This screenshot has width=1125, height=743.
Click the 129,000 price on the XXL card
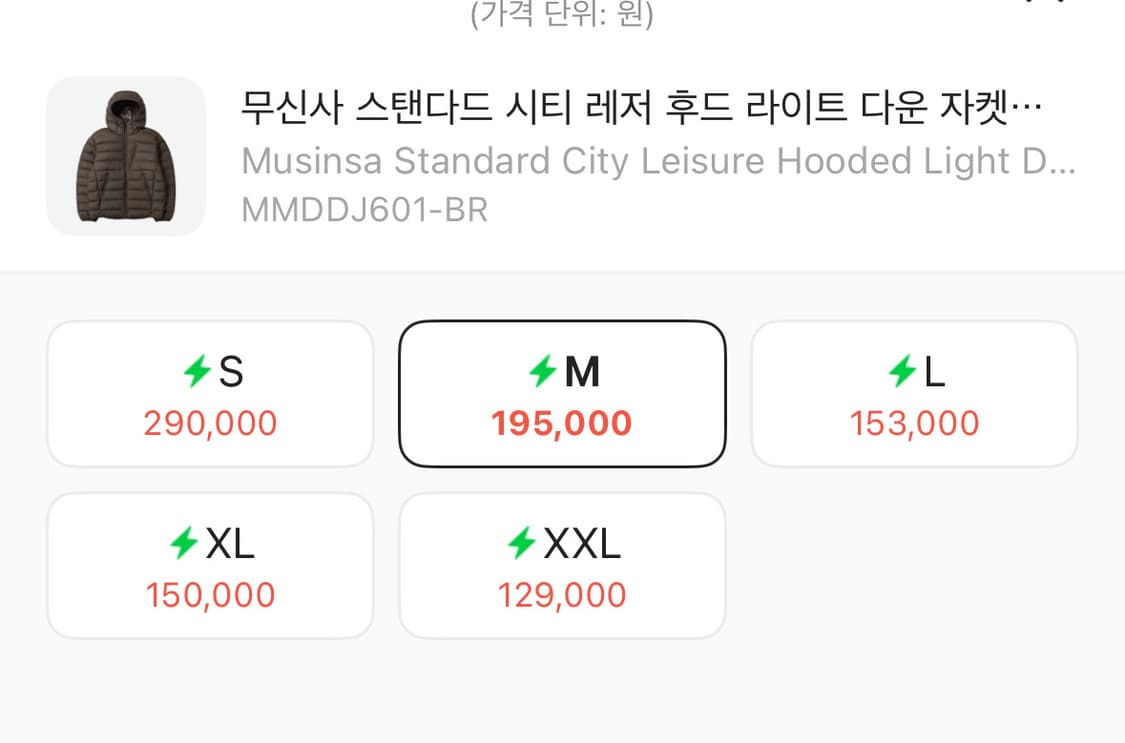pos(562,595)
